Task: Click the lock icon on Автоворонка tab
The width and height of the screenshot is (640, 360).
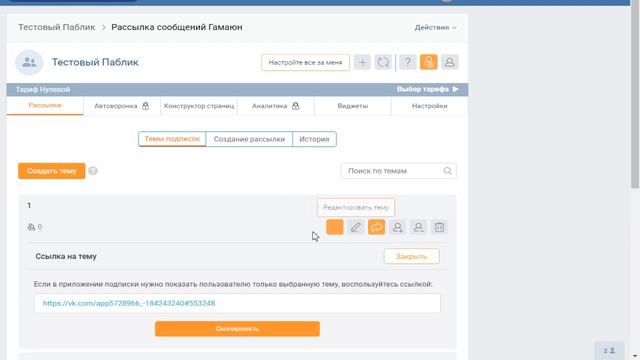Action: coord(145,106)
